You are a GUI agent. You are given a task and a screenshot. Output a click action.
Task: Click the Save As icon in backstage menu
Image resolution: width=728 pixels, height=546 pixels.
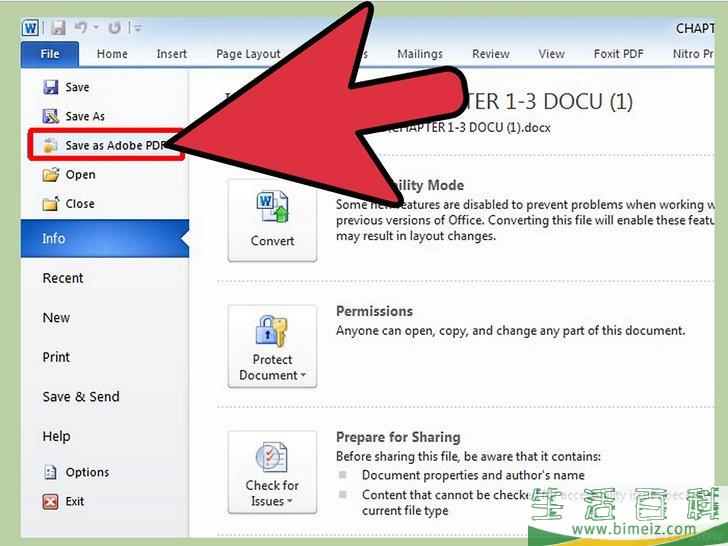point(51,116)
